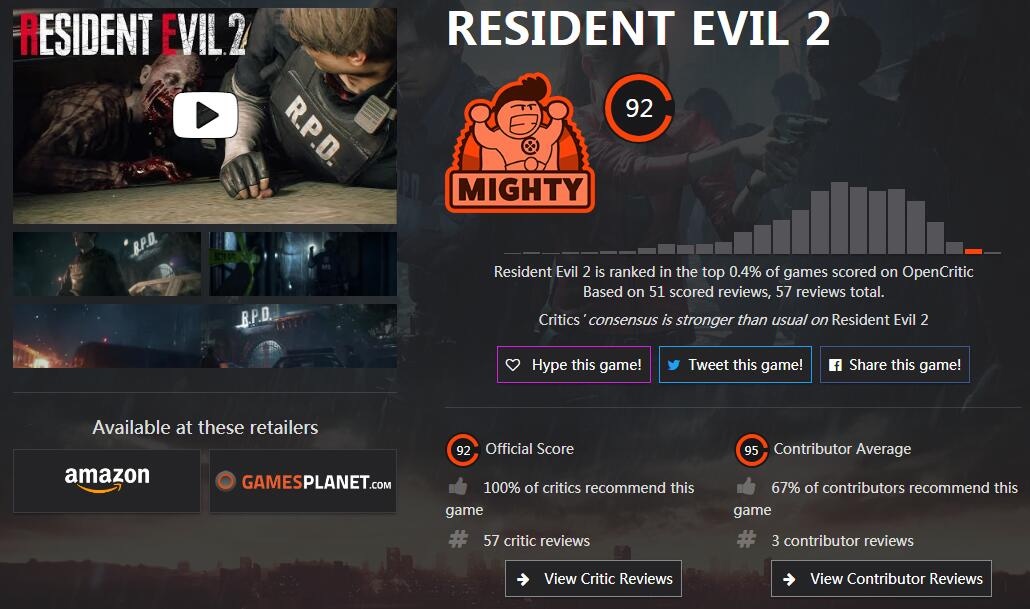
Task: Tweet this game button
Action: (x=735, y=365)
